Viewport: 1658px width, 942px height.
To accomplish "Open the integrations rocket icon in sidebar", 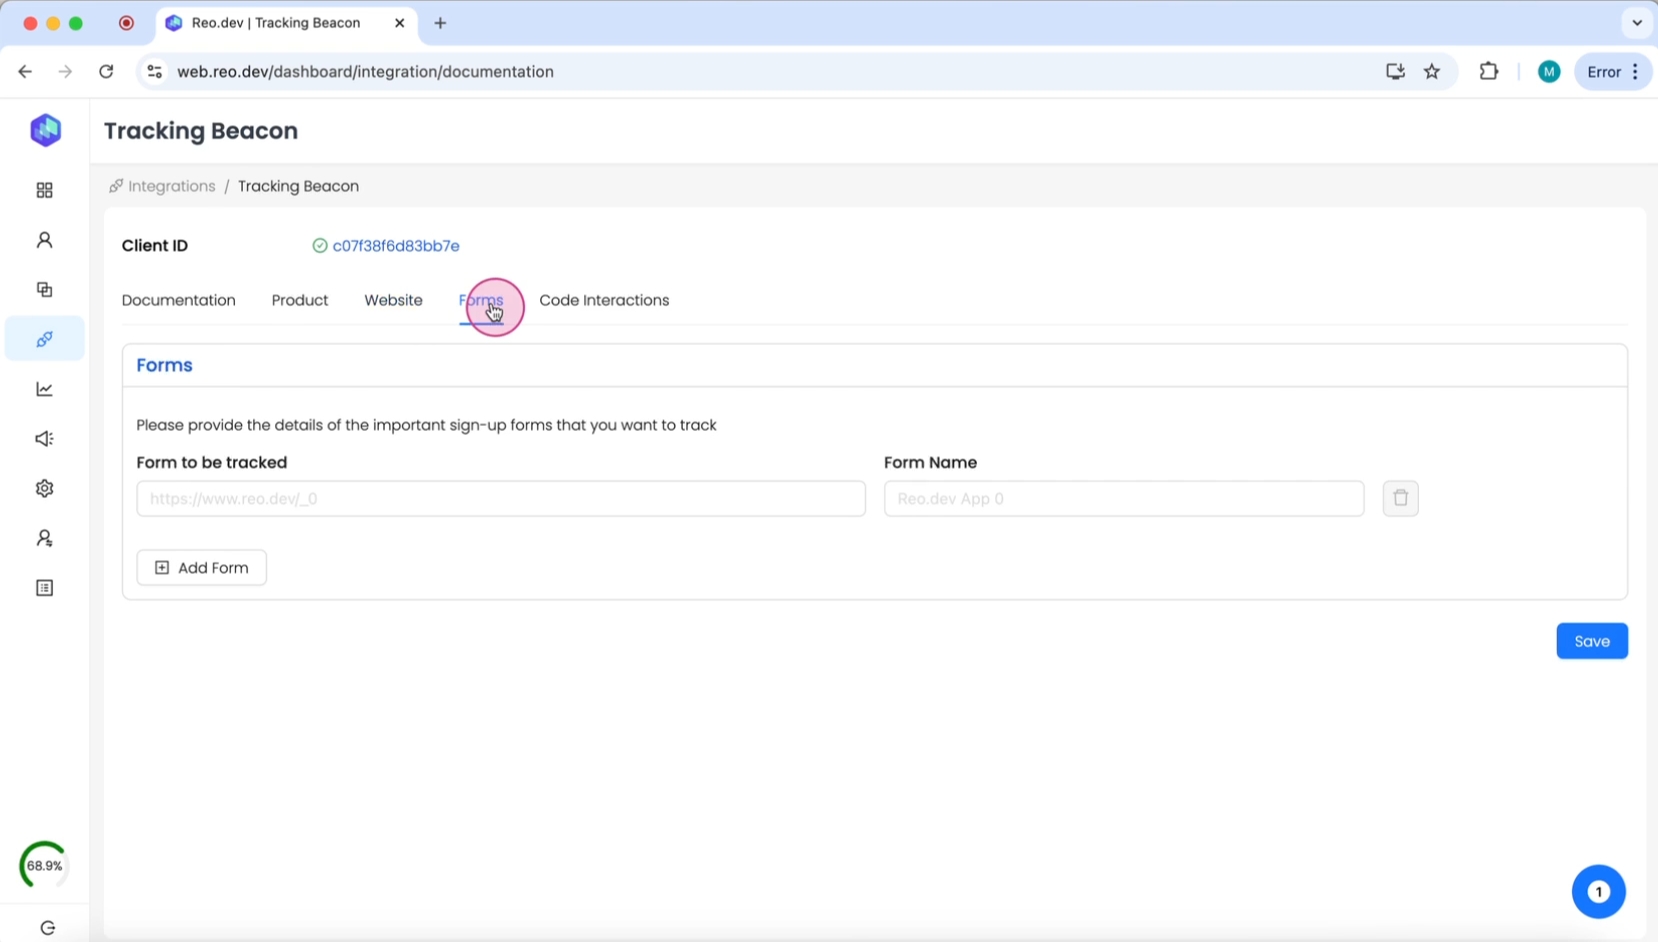I will pyautogui.click(x=45, y=339).
